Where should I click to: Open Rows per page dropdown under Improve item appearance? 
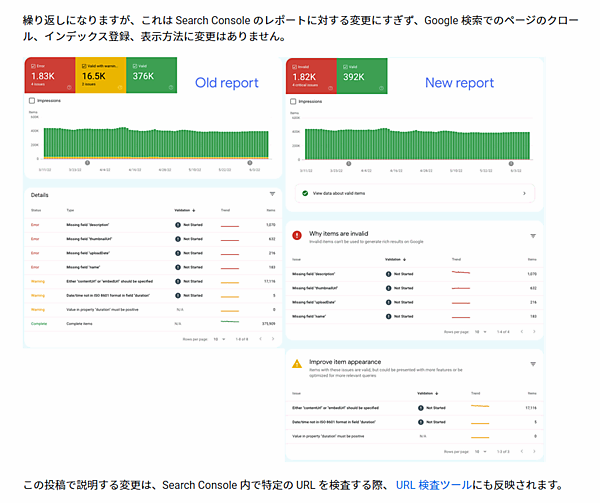[481, 452]
